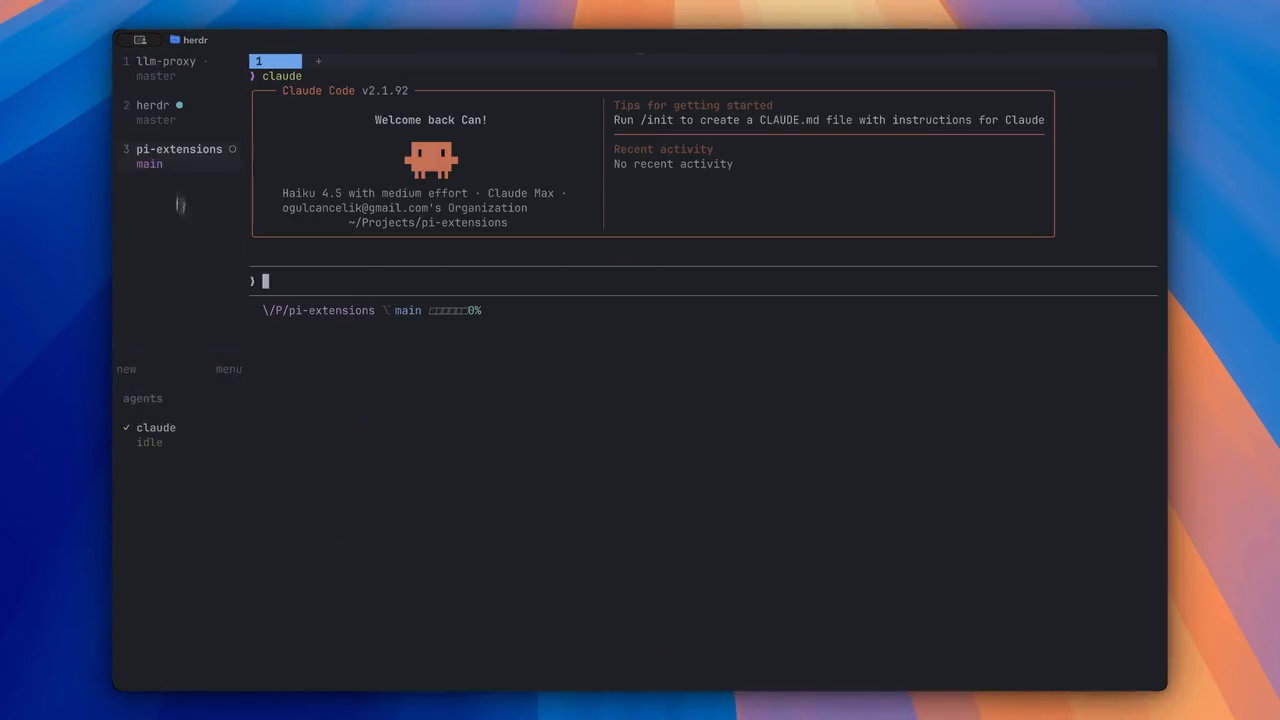Select terminal tab 1
This screenshot has width=1280, height=720.
click(275, 62)
